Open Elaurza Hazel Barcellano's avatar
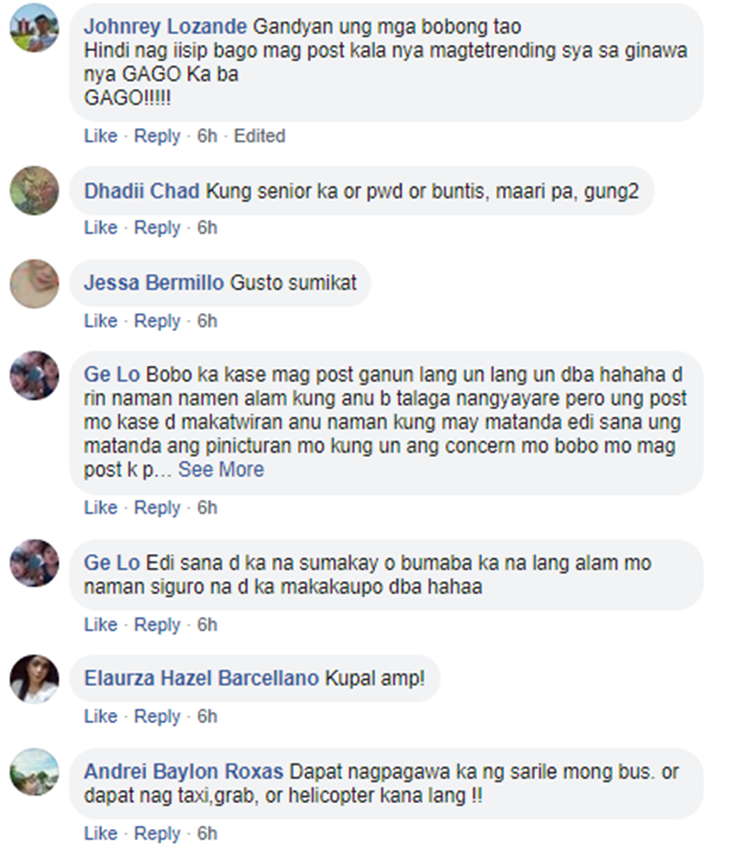Viewport: 750px width, 852px height. coord(34,679)
